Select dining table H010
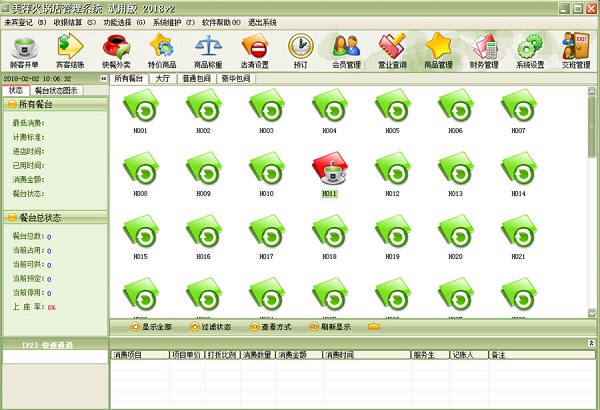This screenshot has width=600, height=410. pos(266,174)
